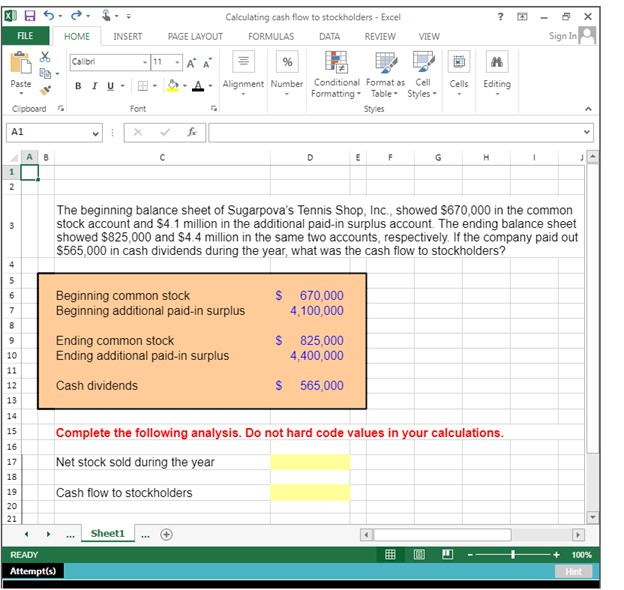Viewport: 624px width, 590px height.
Task: Click the Format as Table icon
Action: (x=385, y=62)
